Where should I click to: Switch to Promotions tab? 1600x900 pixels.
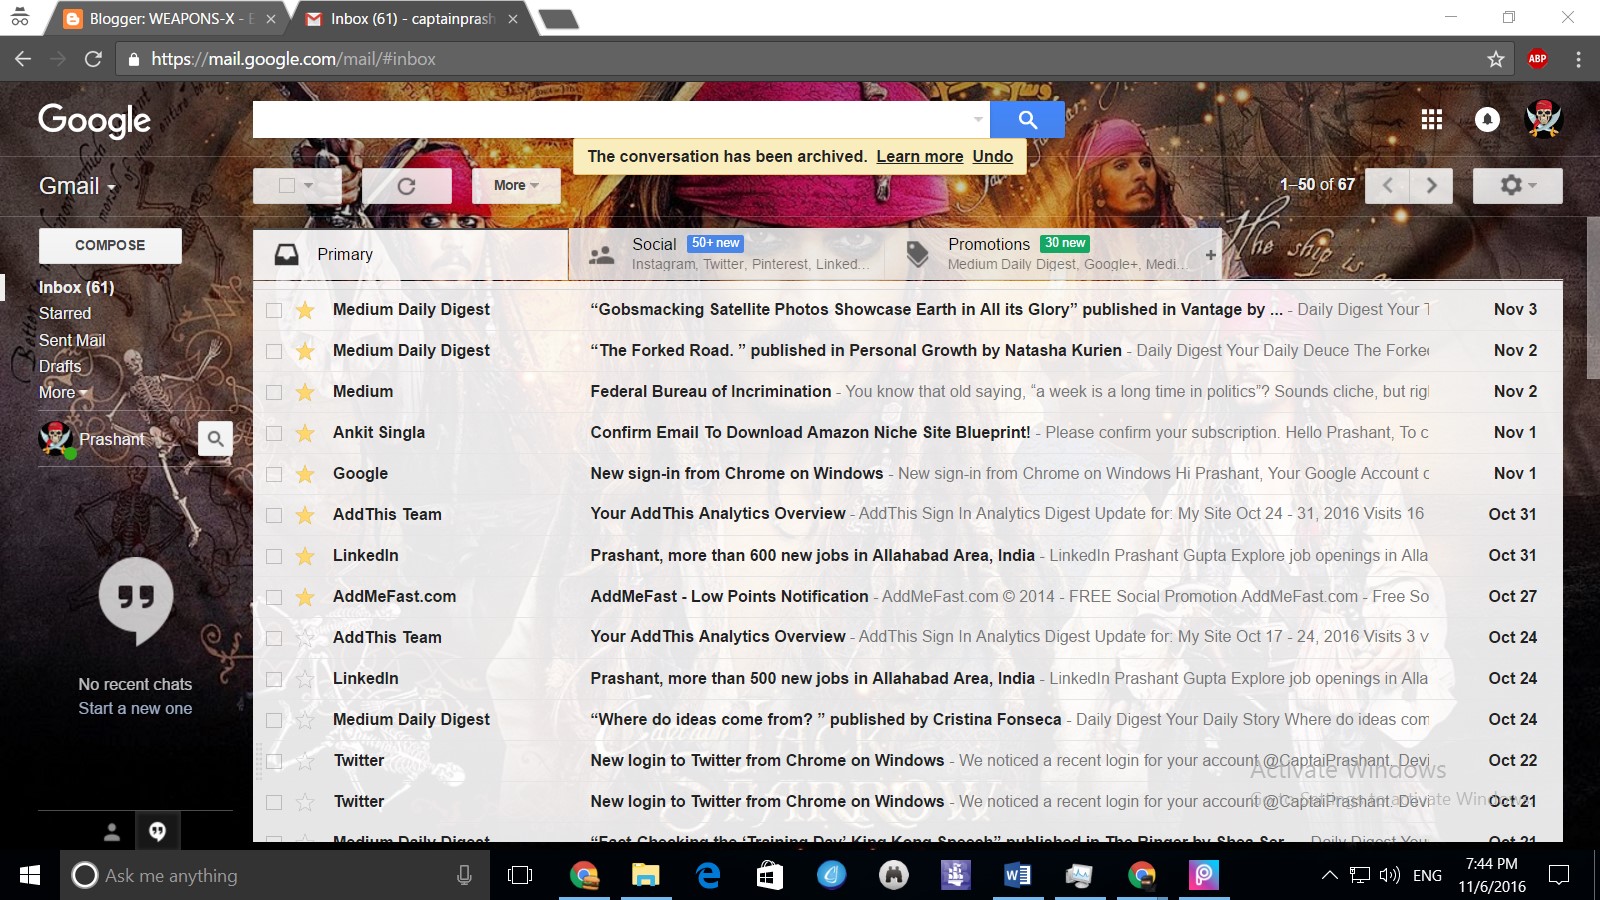[x=1040, y=255]
